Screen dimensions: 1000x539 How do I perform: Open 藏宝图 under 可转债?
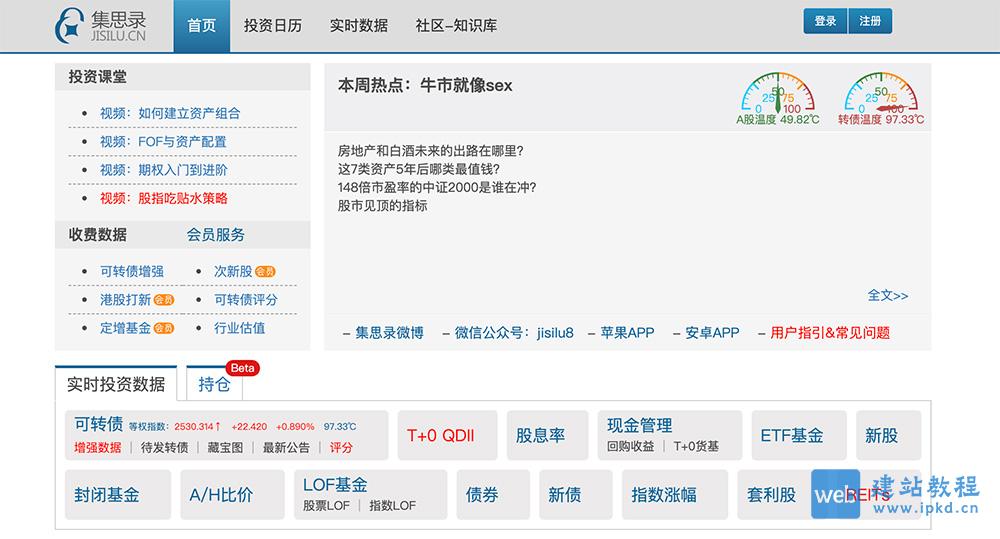tap(225, 448)
